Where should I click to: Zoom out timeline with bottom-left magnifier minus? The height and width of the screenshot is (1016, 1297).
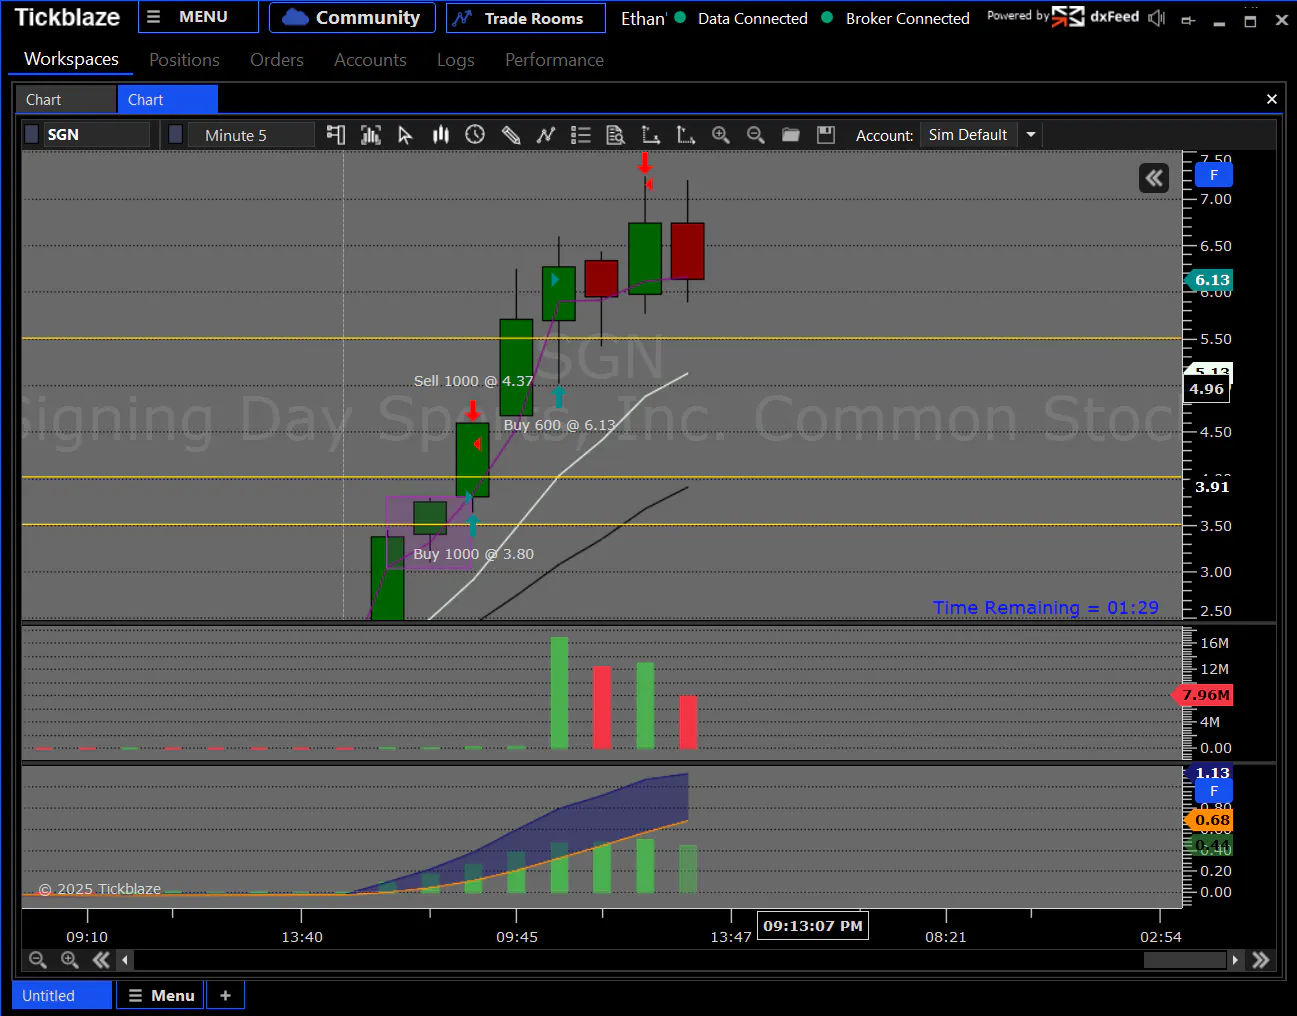pos(38,960)
